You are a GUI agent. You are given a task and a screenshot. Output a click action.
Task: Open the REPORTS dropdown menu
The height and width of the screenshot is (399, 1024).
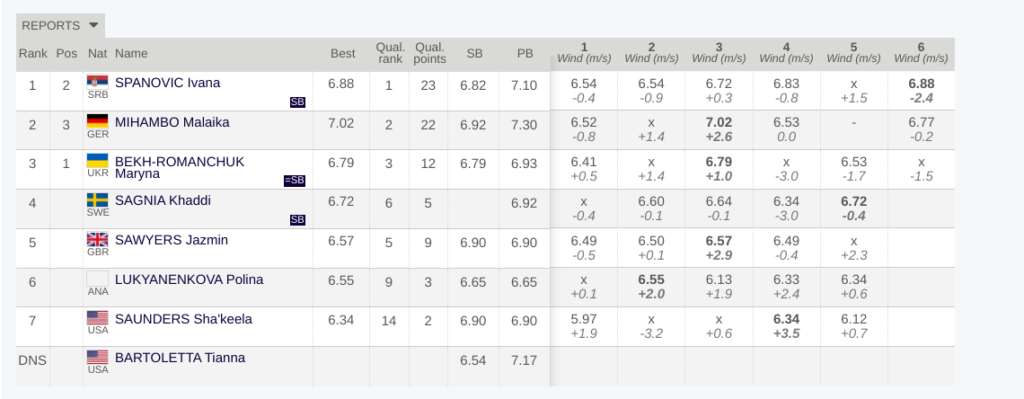[60, 25]
